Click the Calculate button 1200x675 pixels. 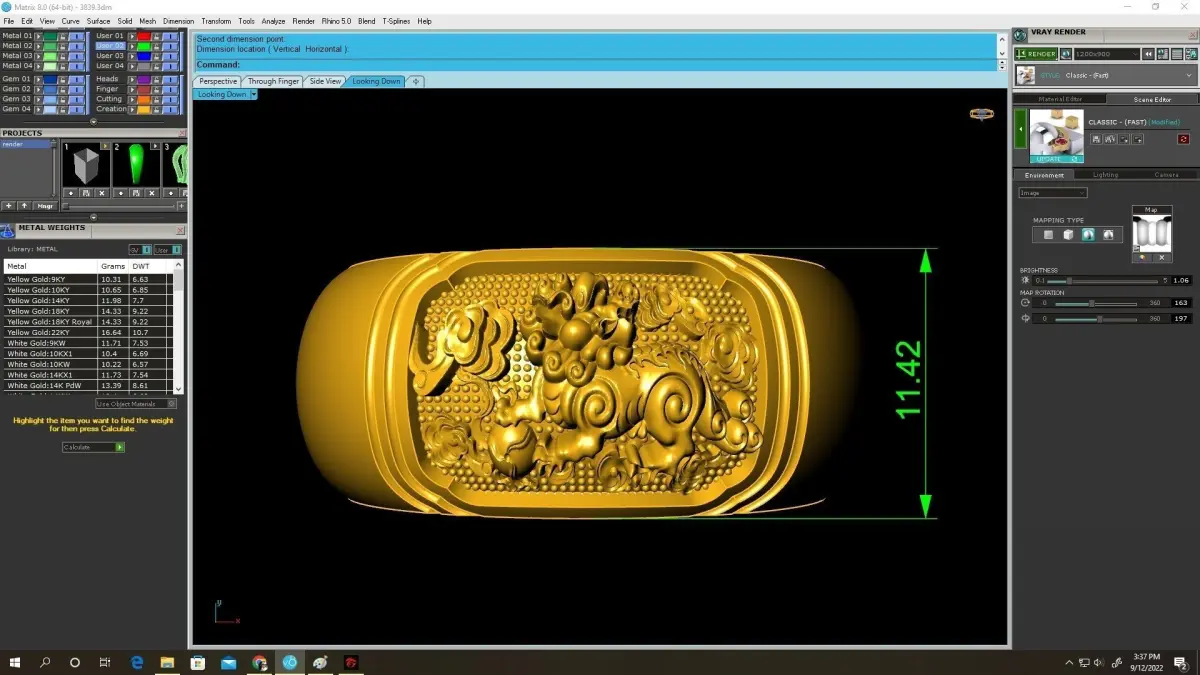click(x=93, y=447)
